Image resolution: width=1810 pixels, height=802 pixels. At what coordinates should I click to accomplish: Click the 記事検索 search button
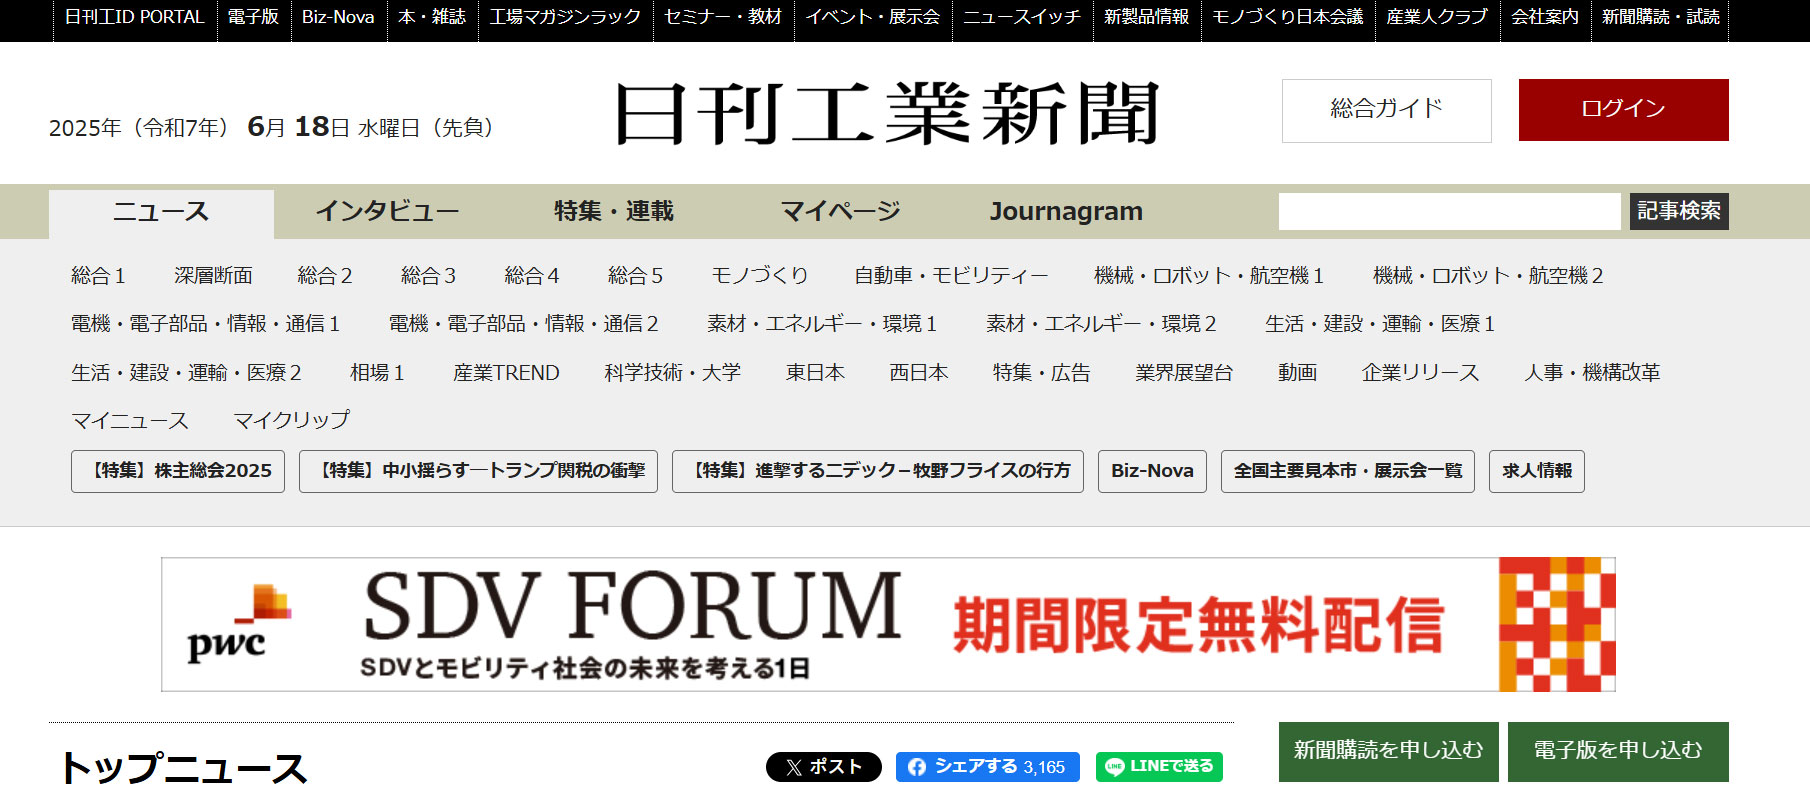click(x=1678, y=211)
